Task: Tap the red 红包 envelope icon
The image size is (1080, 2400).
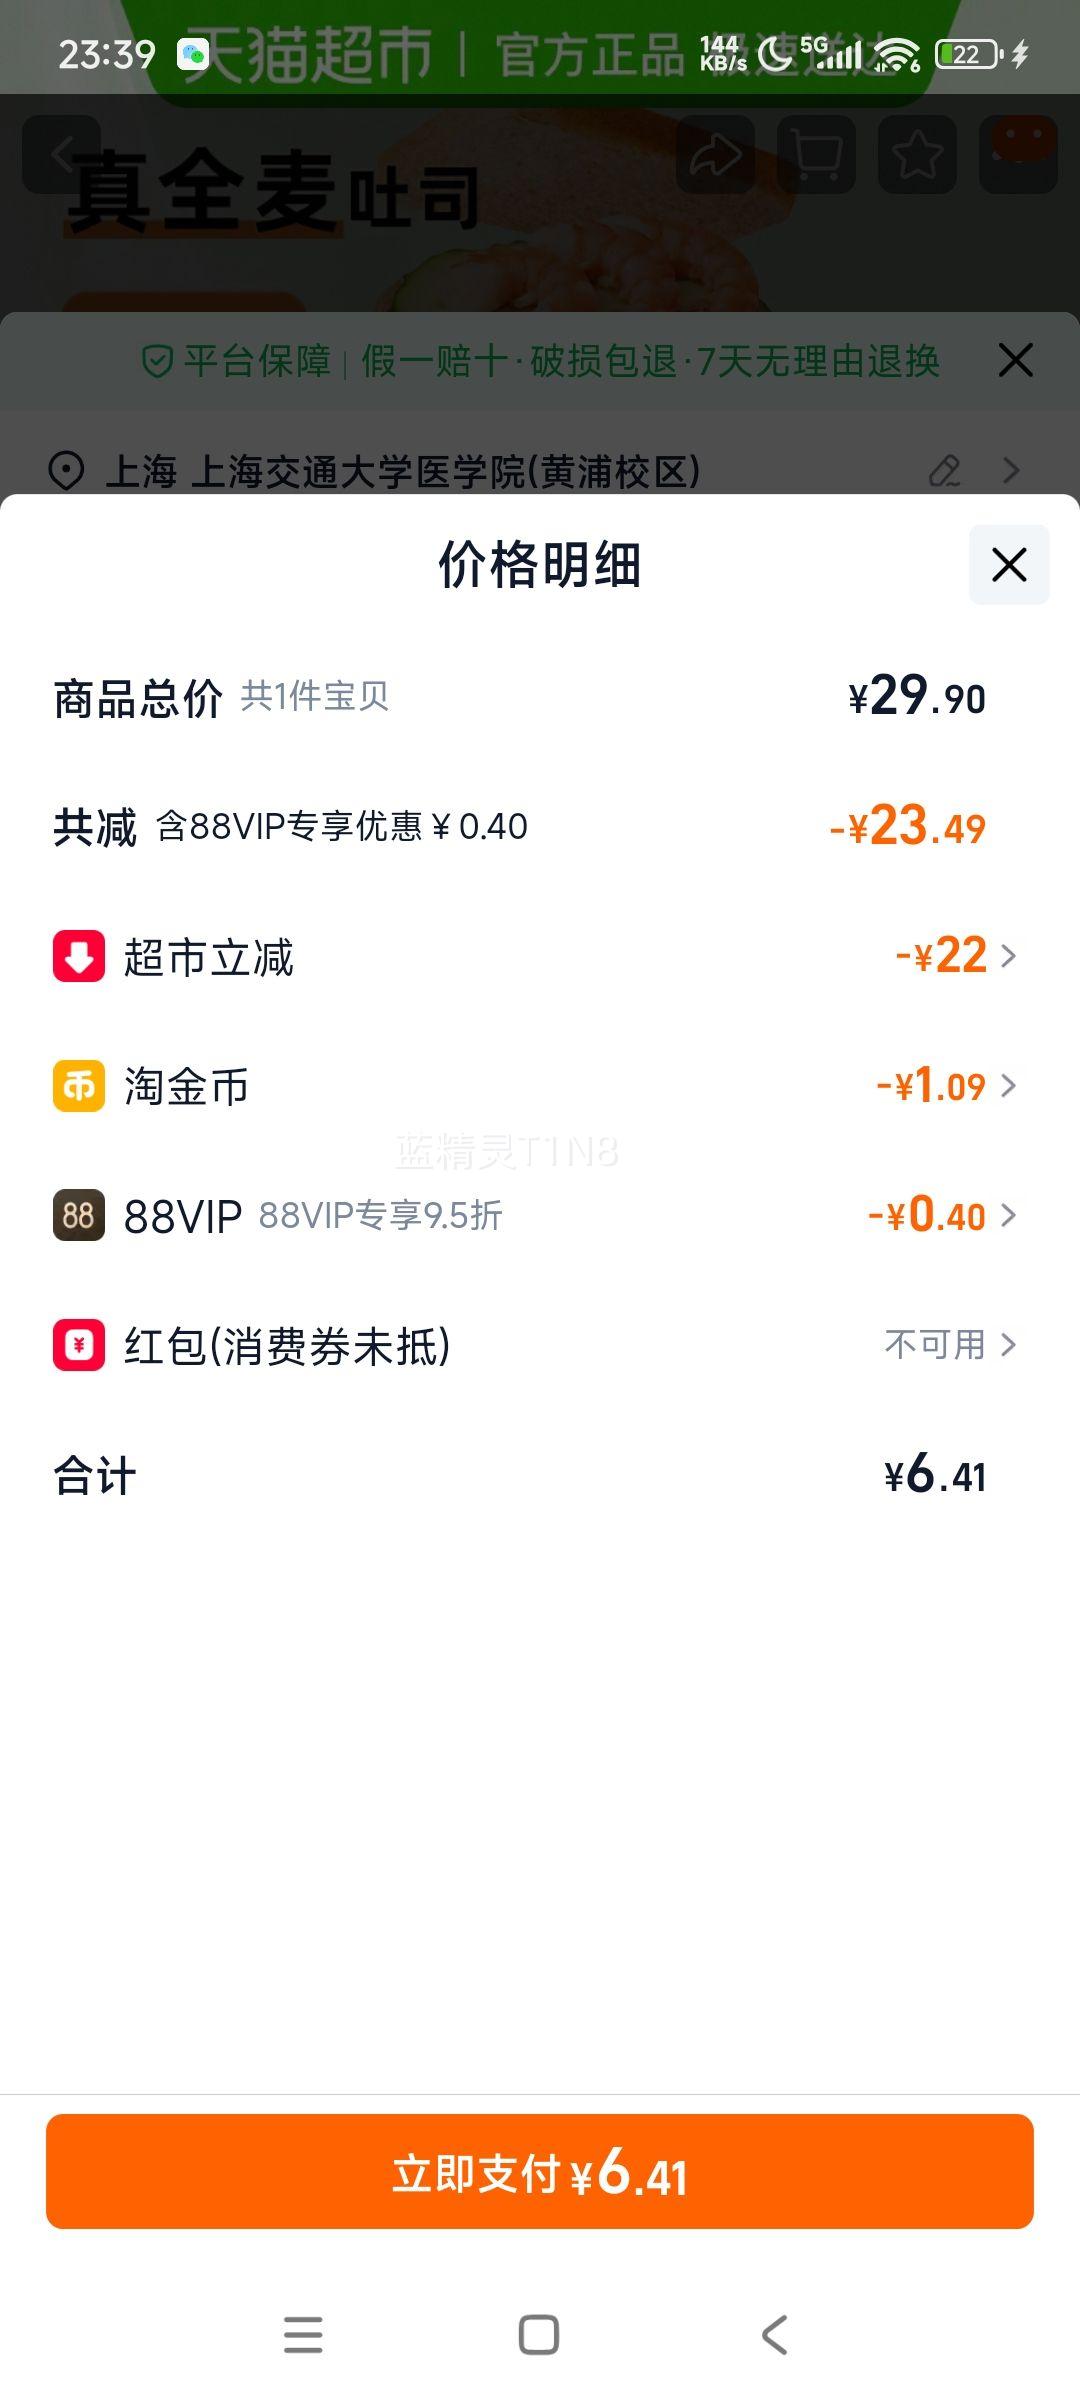Action: click(x=79, y=1345)
